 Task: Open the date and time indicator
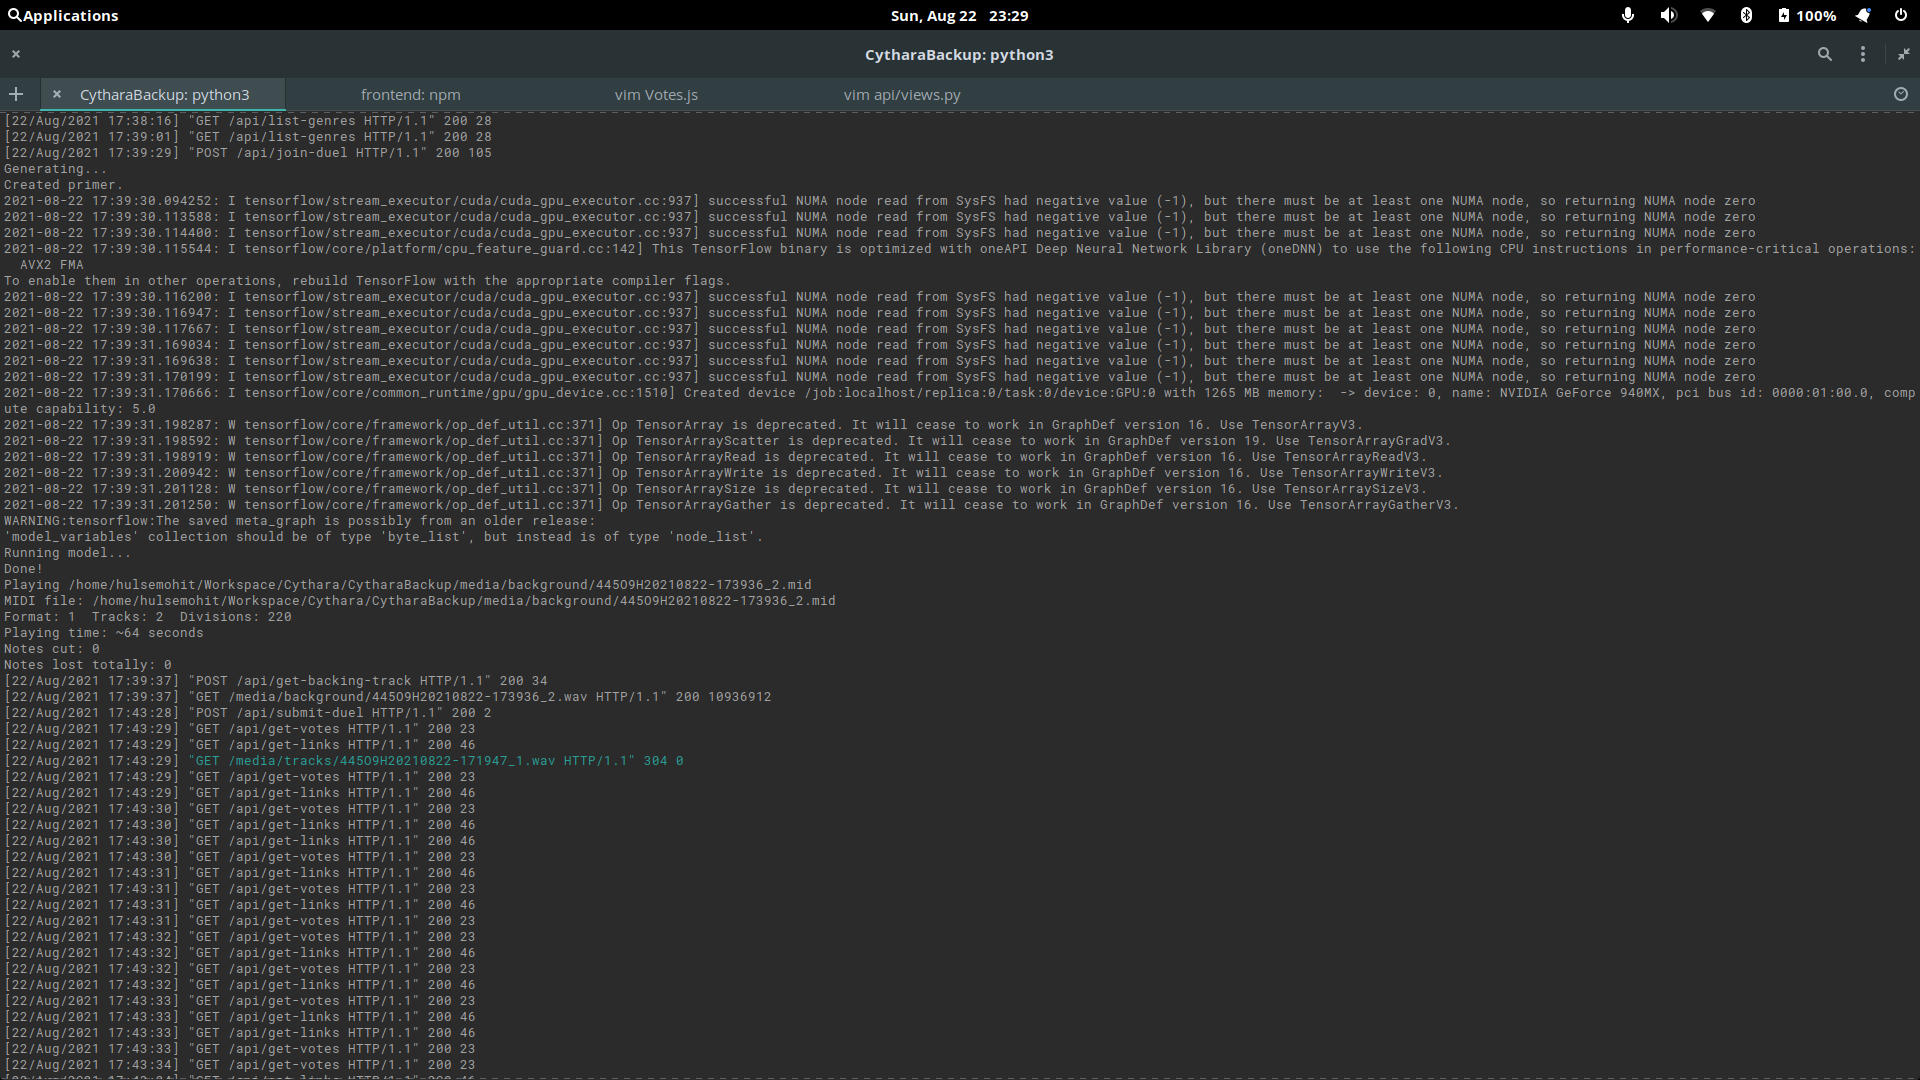[x=958, y=15]
